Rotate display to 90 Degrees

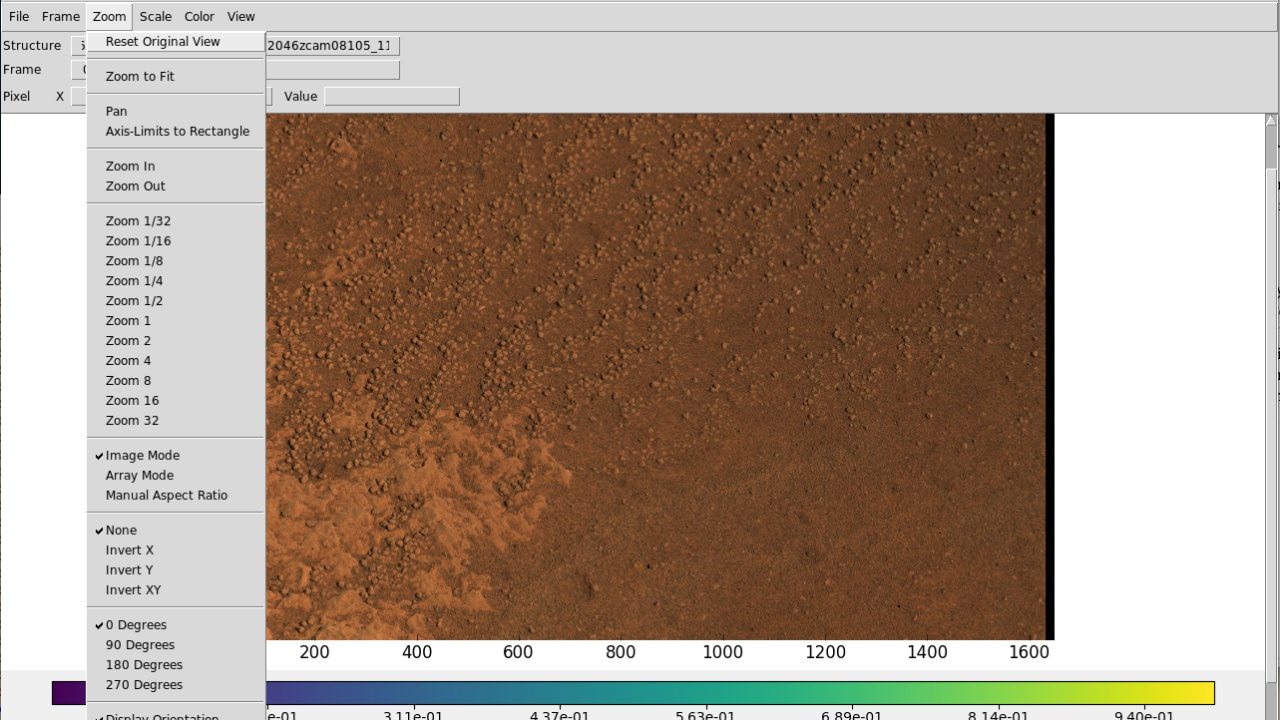tap(139, 644)
